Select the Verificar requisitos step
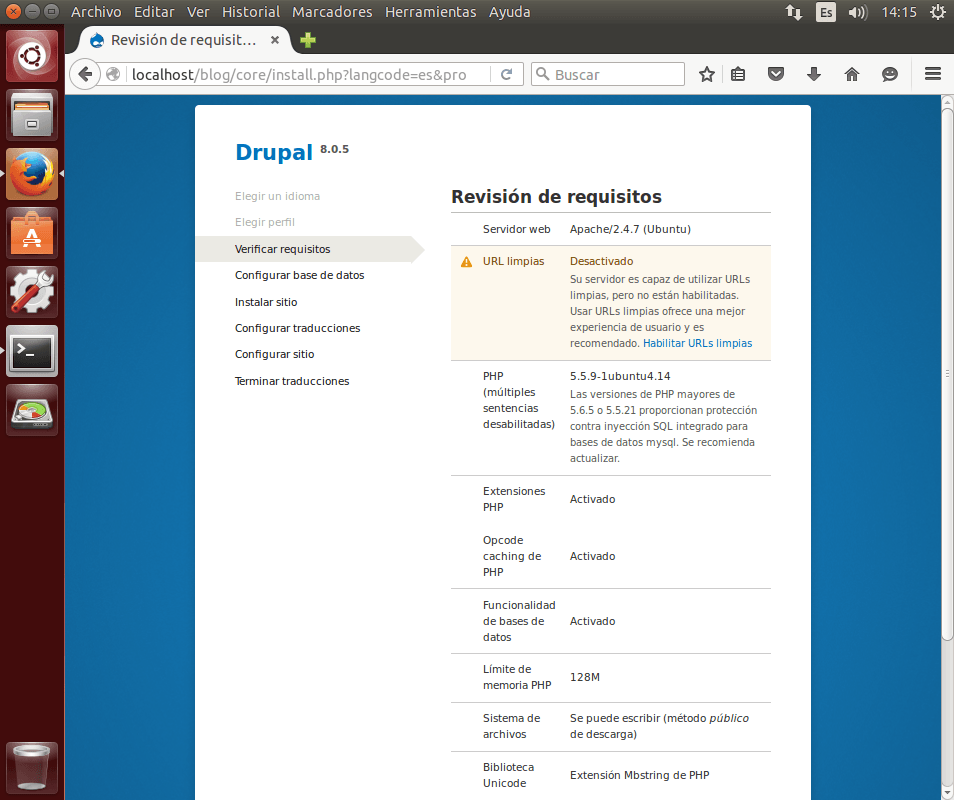 pos(282,249)
